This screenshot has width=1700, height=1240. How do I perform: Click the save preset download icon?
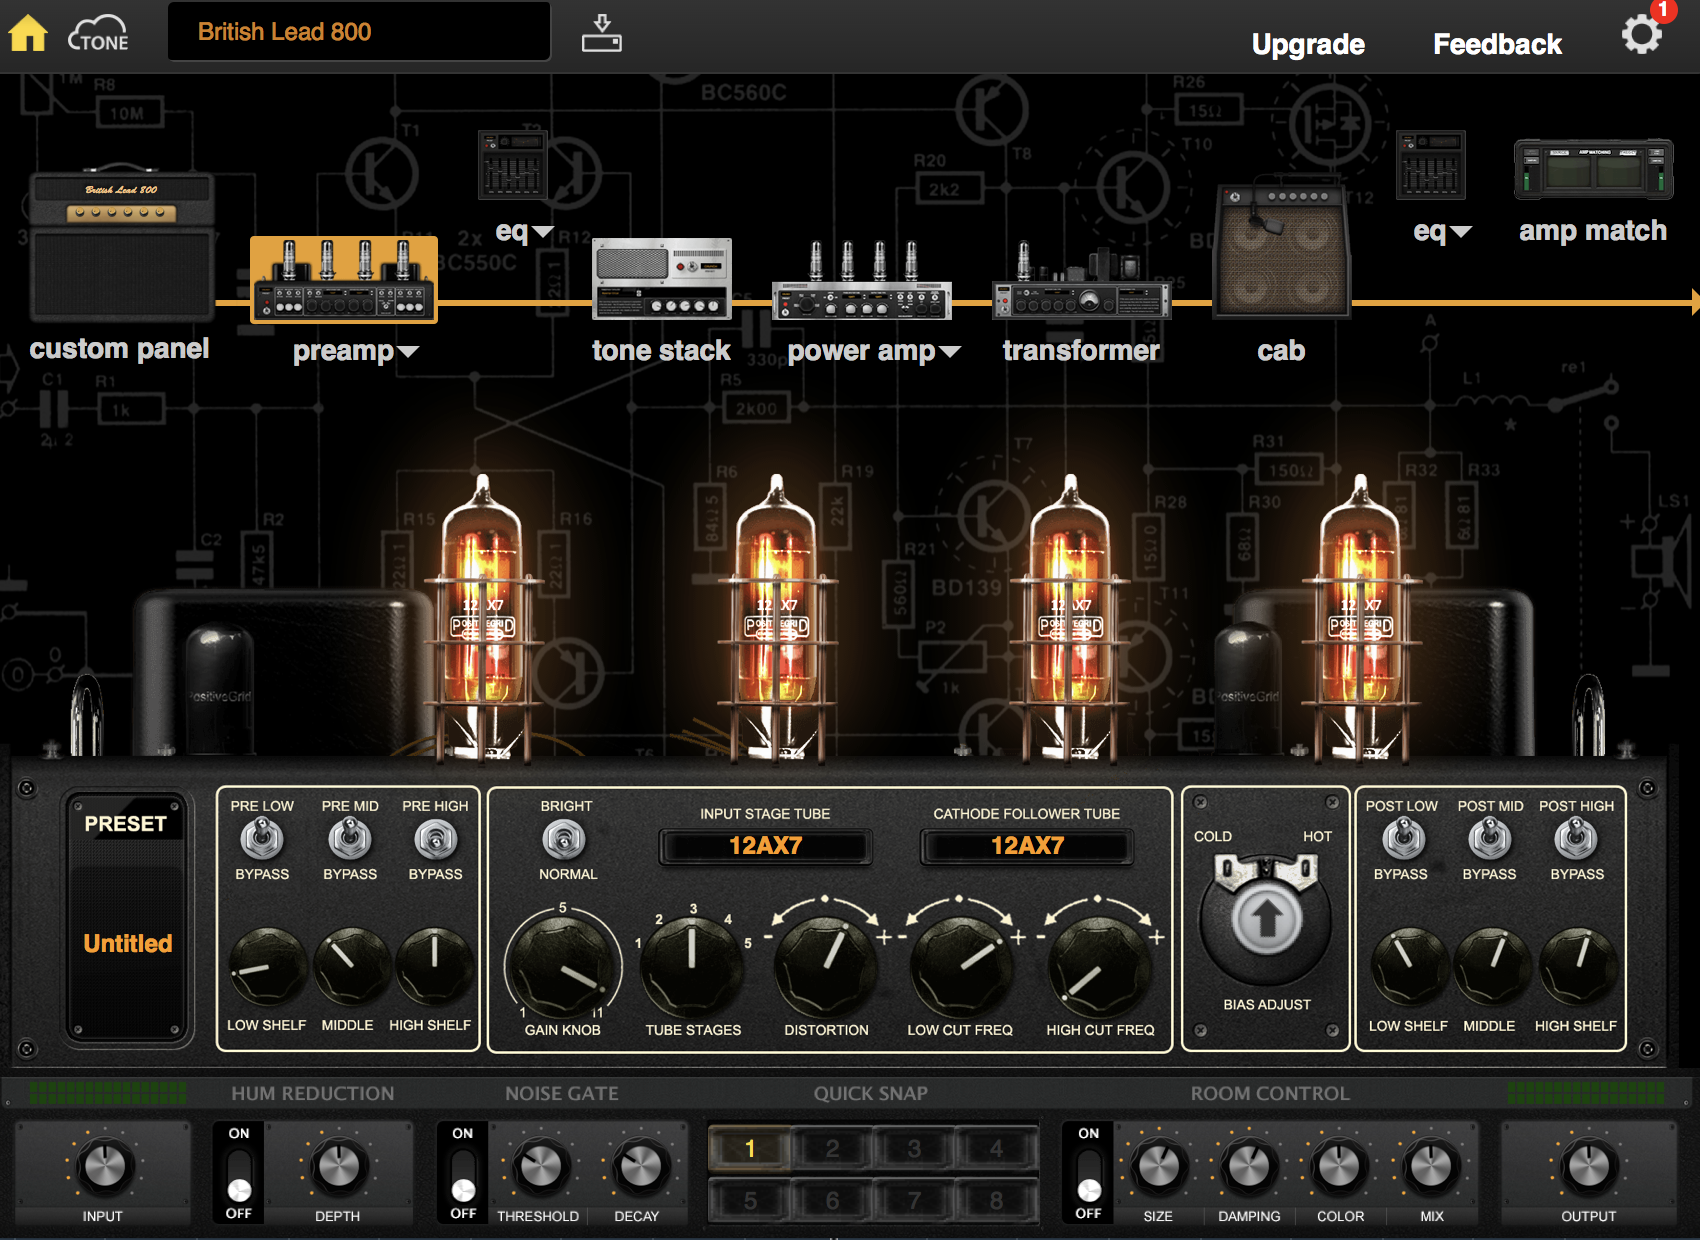[x=602, y=33]
